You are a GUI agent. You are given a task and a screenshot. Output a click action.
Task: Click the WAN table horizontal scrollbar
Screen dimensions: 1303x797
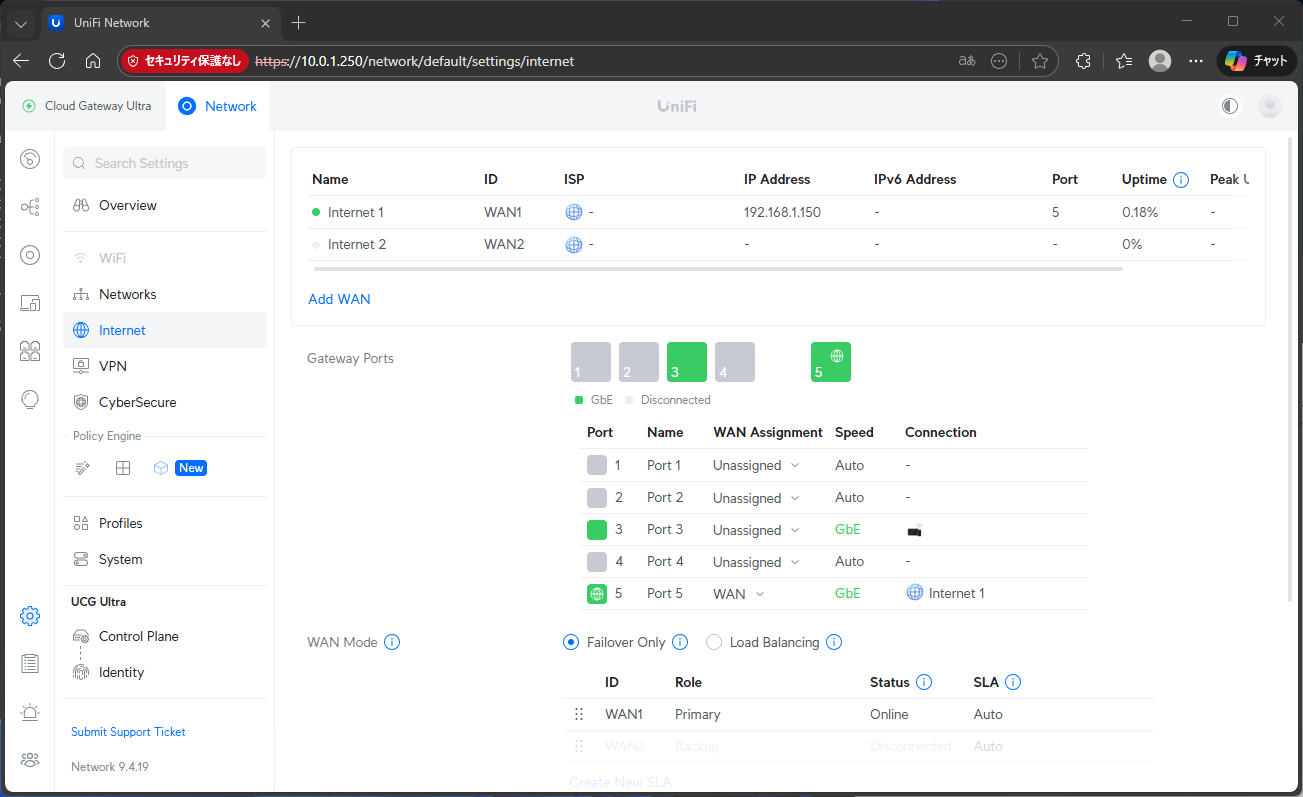tap(717, 269)
